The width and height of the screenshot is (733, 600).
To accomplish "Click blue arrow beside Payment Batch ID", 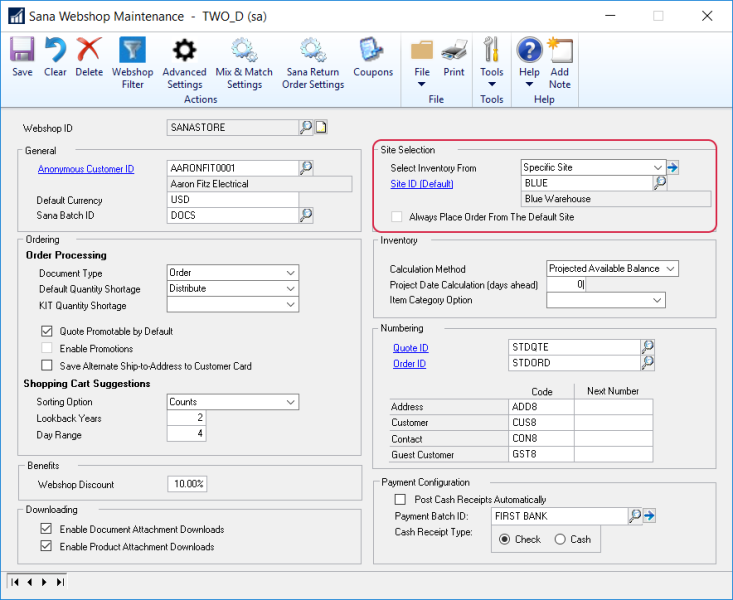I will coord(649,516).
